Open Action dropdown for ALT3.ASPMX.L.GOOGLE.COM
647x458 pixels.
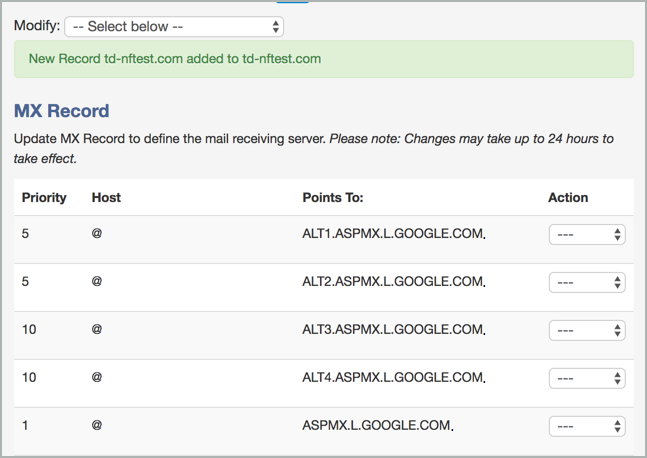(x=587, y=330)
